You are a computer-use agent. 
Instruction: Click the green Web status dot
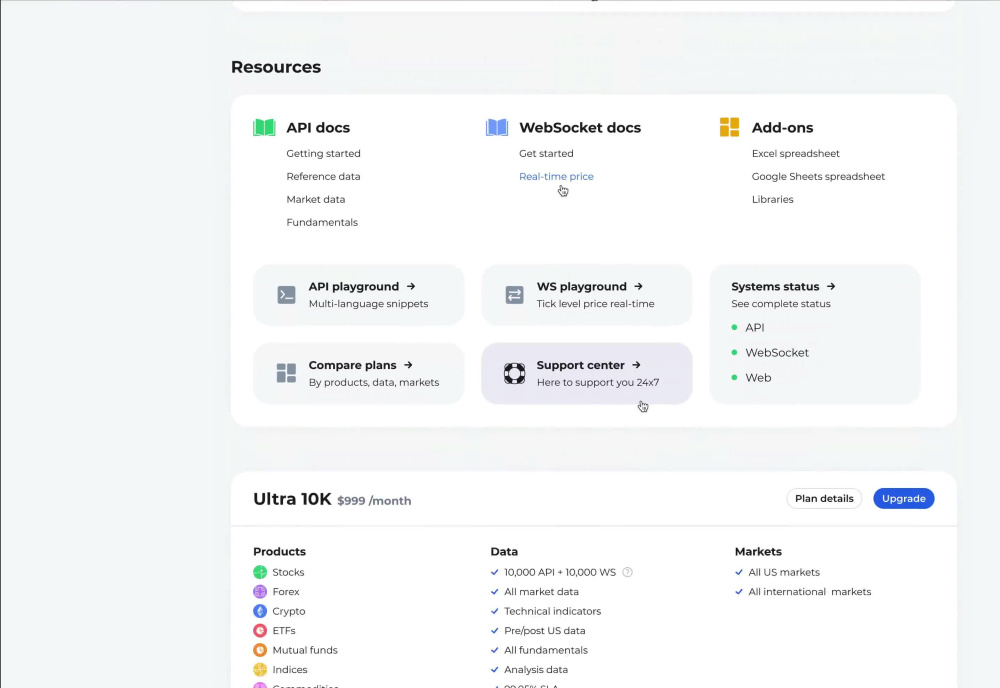[735, 377]
